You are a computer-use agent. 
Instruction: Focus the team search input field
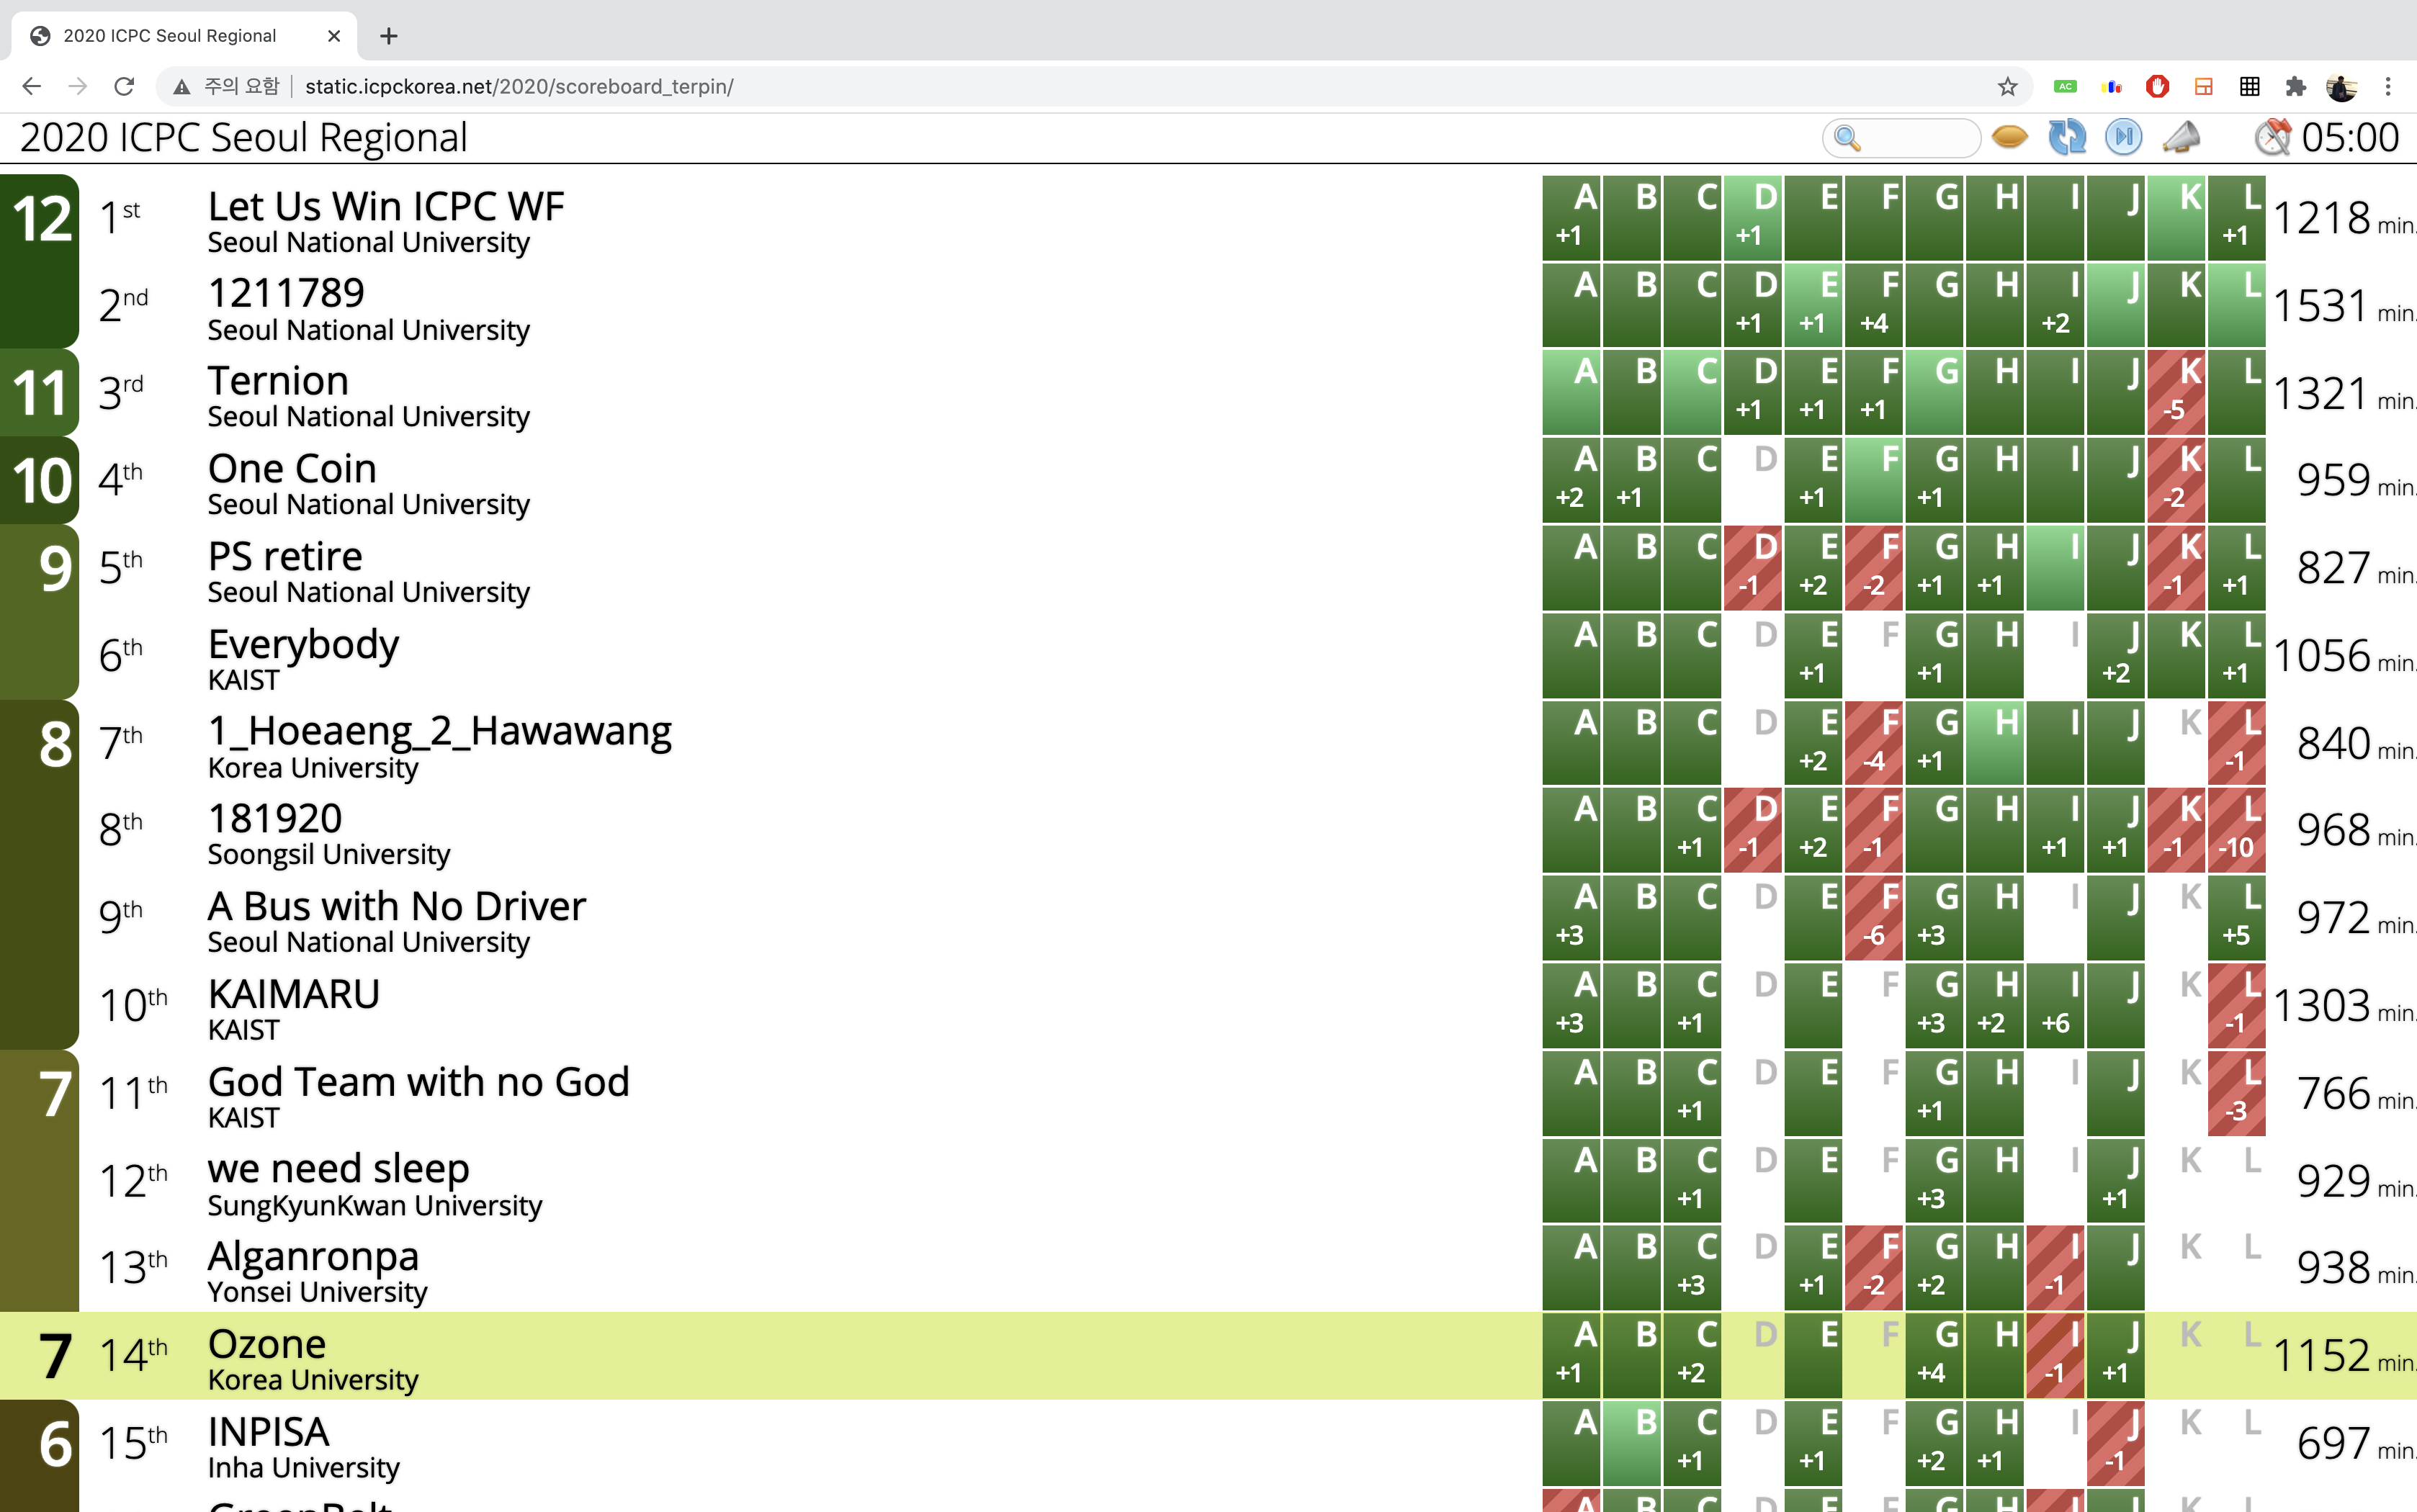(1901, 138)
